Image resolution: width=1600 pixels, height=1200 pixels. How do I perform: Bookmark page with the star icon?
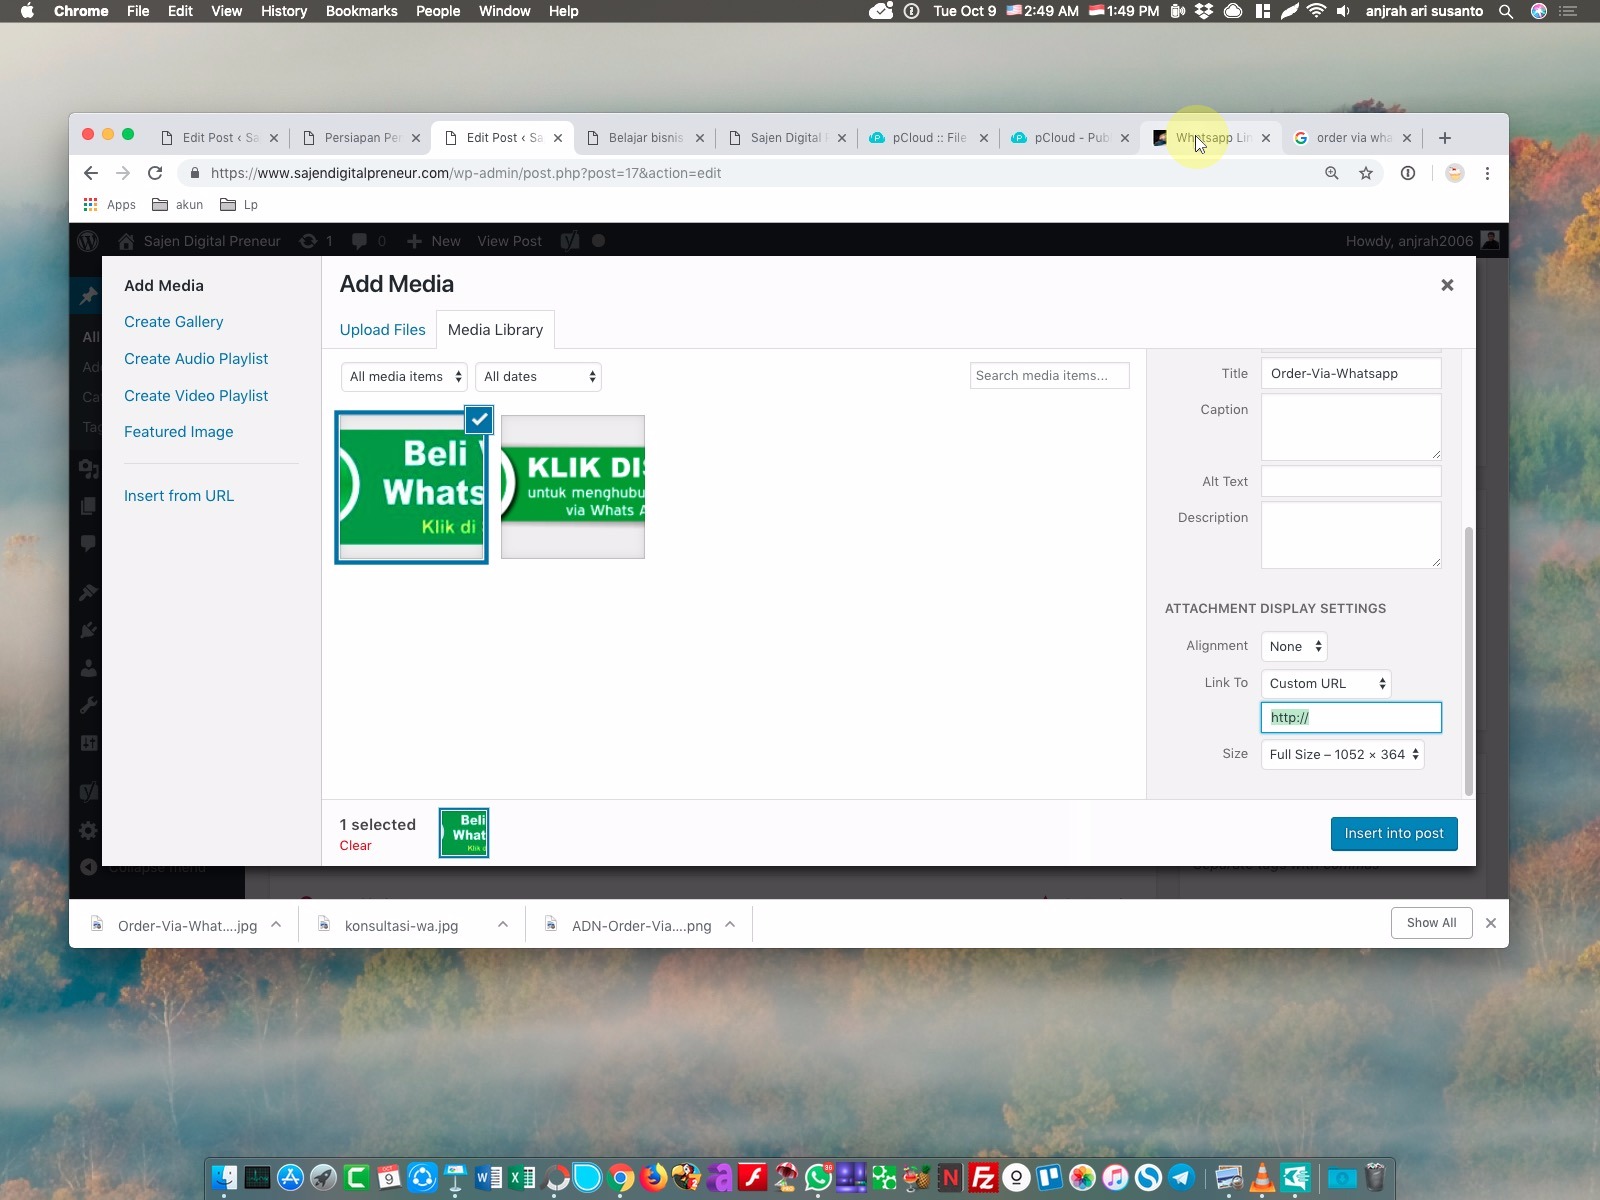(1366, 173)
